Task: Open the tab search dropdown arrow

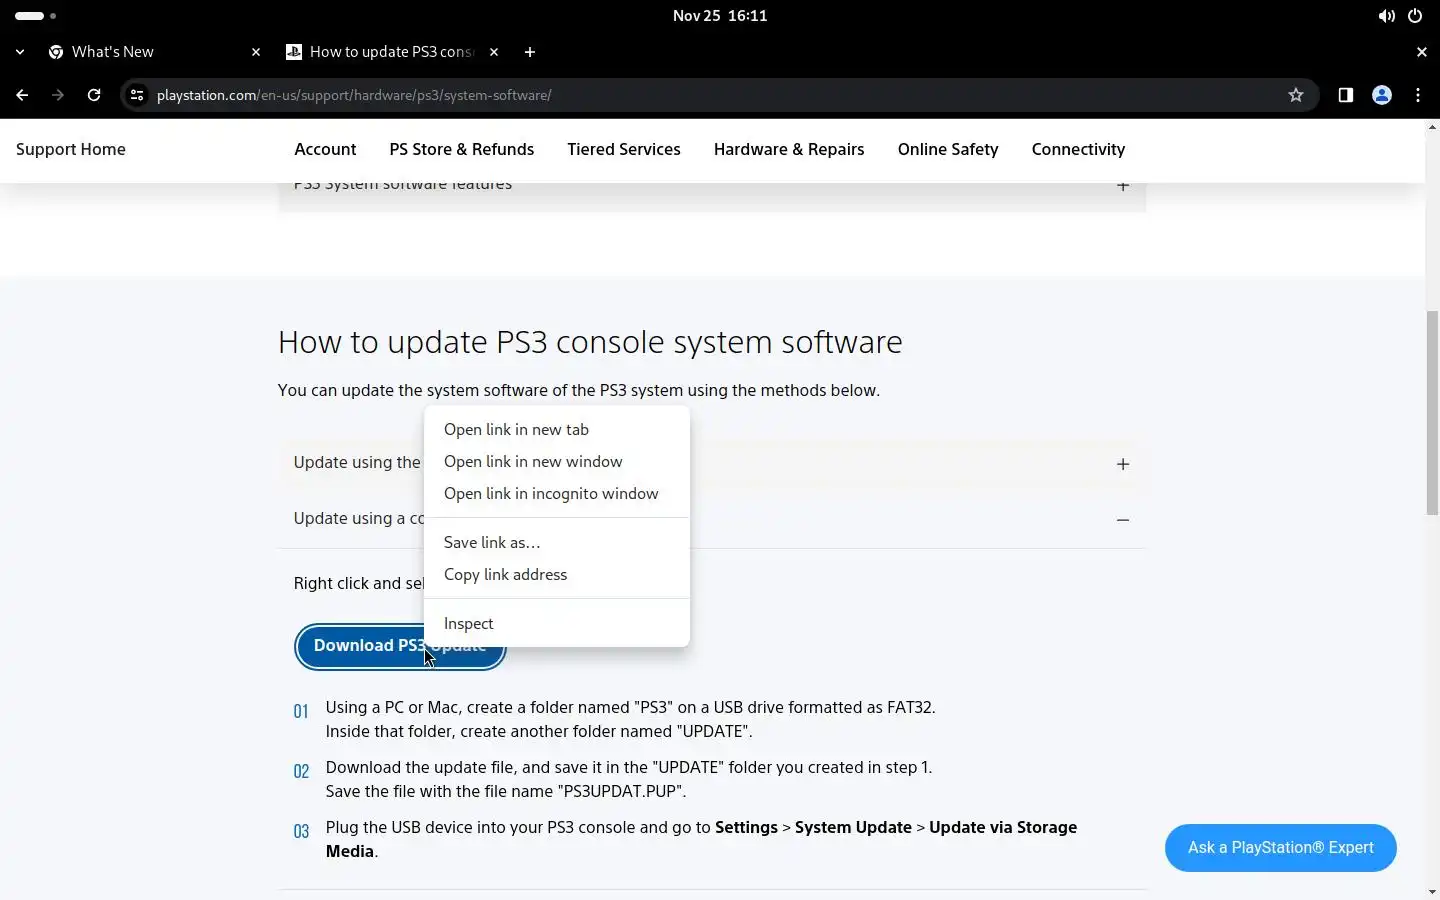Action: tap(20, 52)
